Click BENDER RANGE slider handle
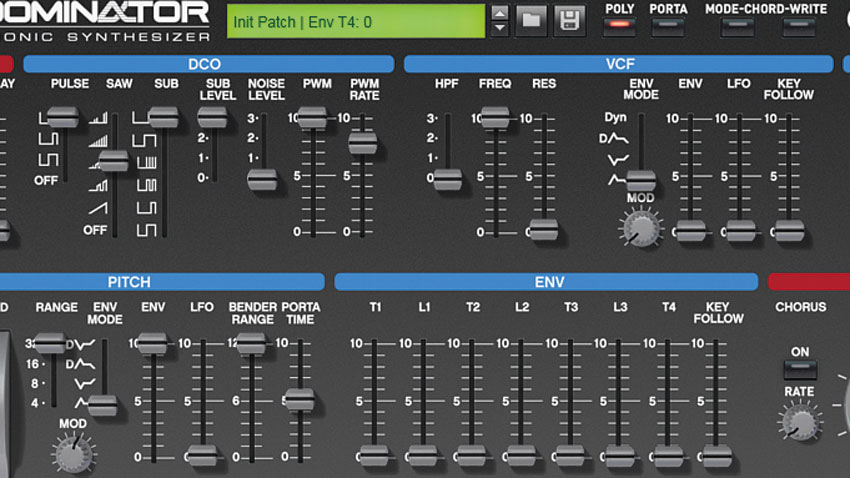Image resolution: width=850 pixels, height=478 pixels. pos(250,343)
